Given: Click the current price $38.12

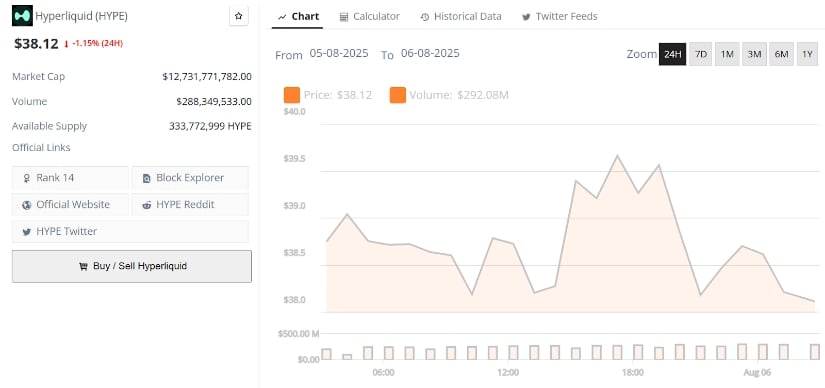Looking at the screenshot, I should pos(36,44).
